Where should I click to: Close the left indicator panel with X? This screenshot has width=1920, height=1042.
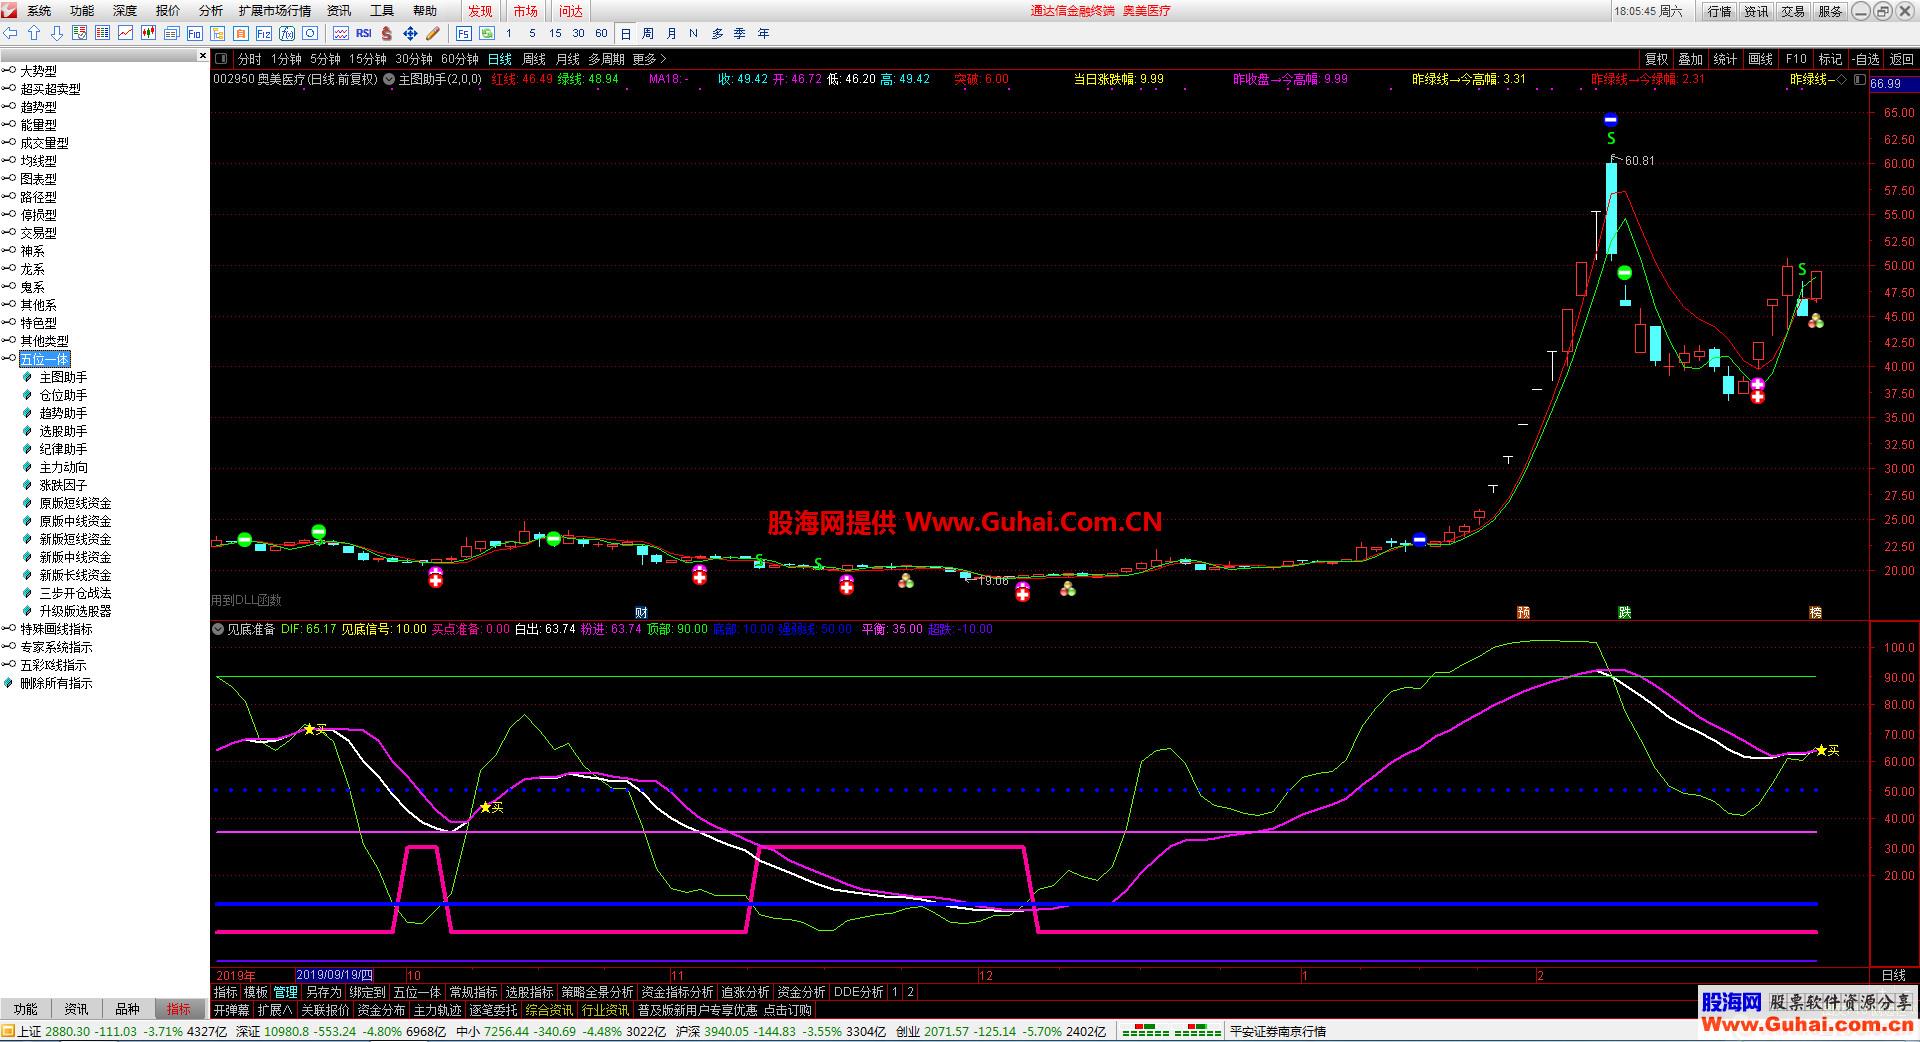coord(203,56)
